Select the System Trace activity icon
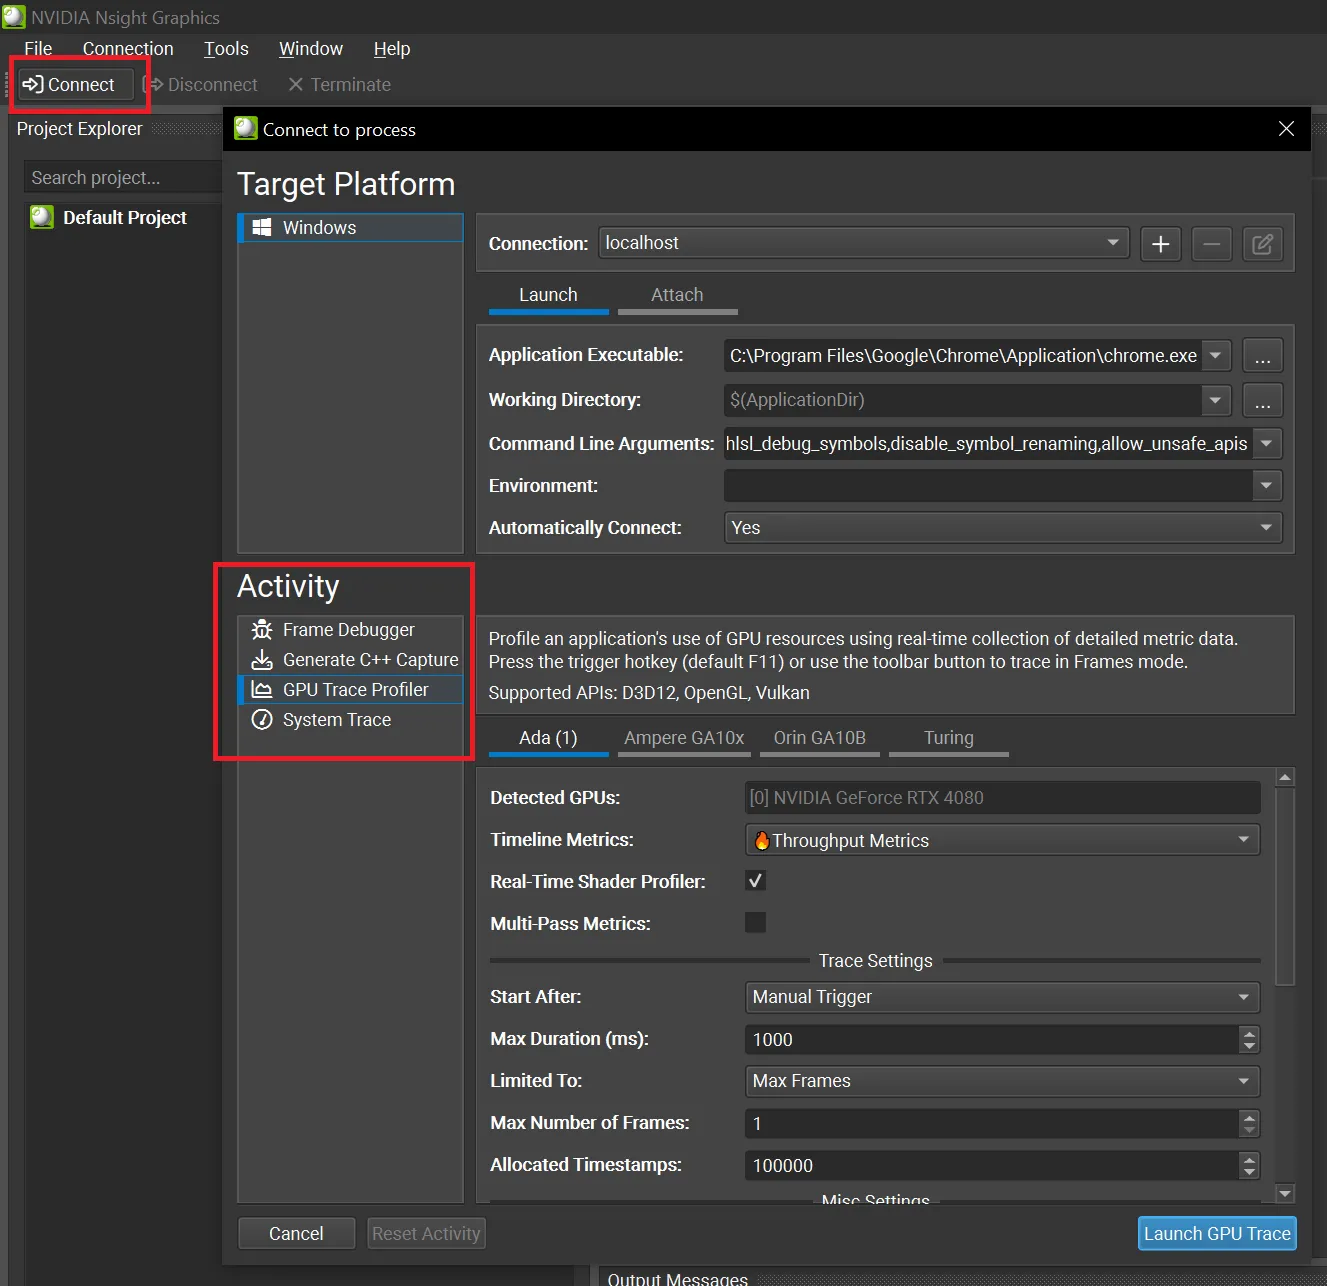This screenshot has width=1327, height=1286. (262, 719)
